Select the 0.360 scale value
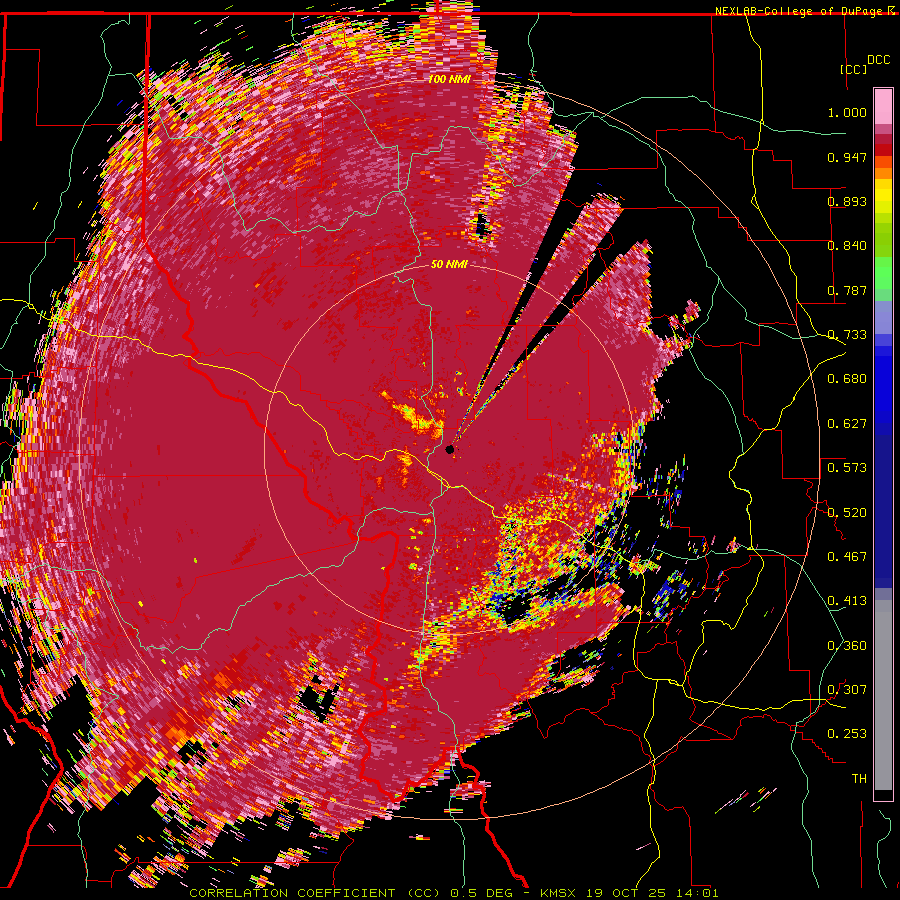900x900 pixels. pyautogui.click(x=847, y=646)
